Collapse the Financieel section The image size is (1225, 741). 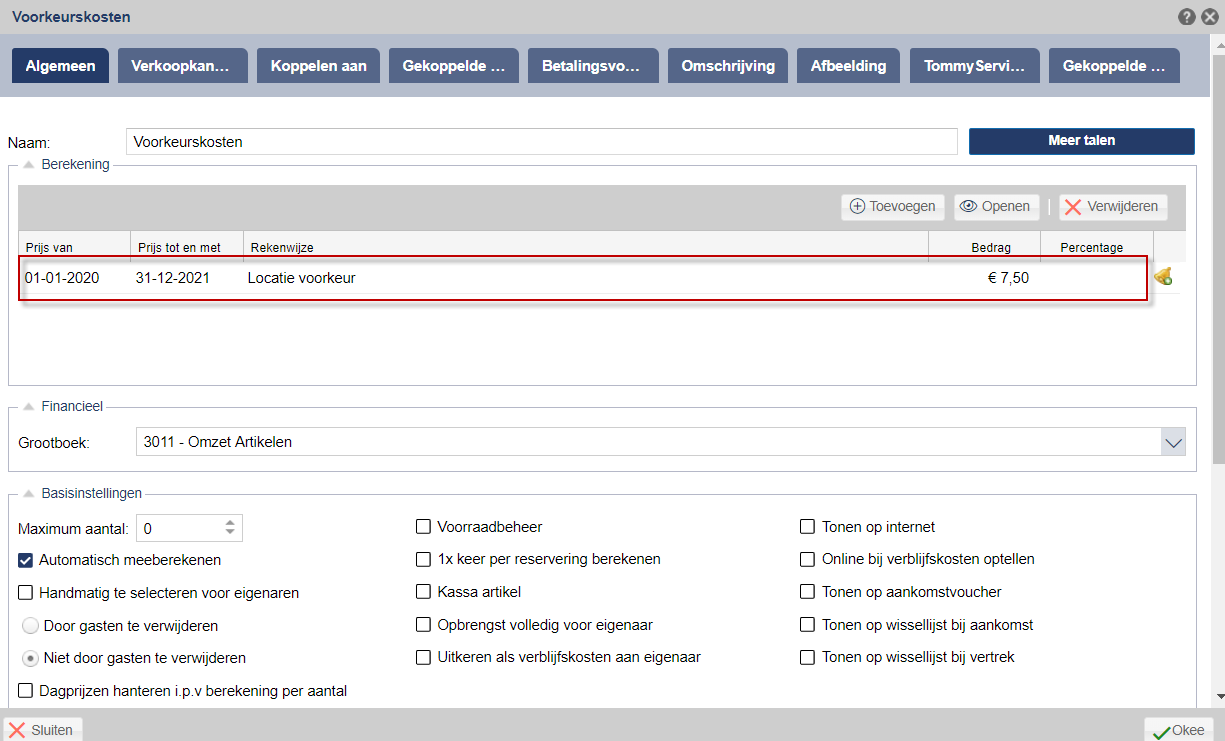28,406
